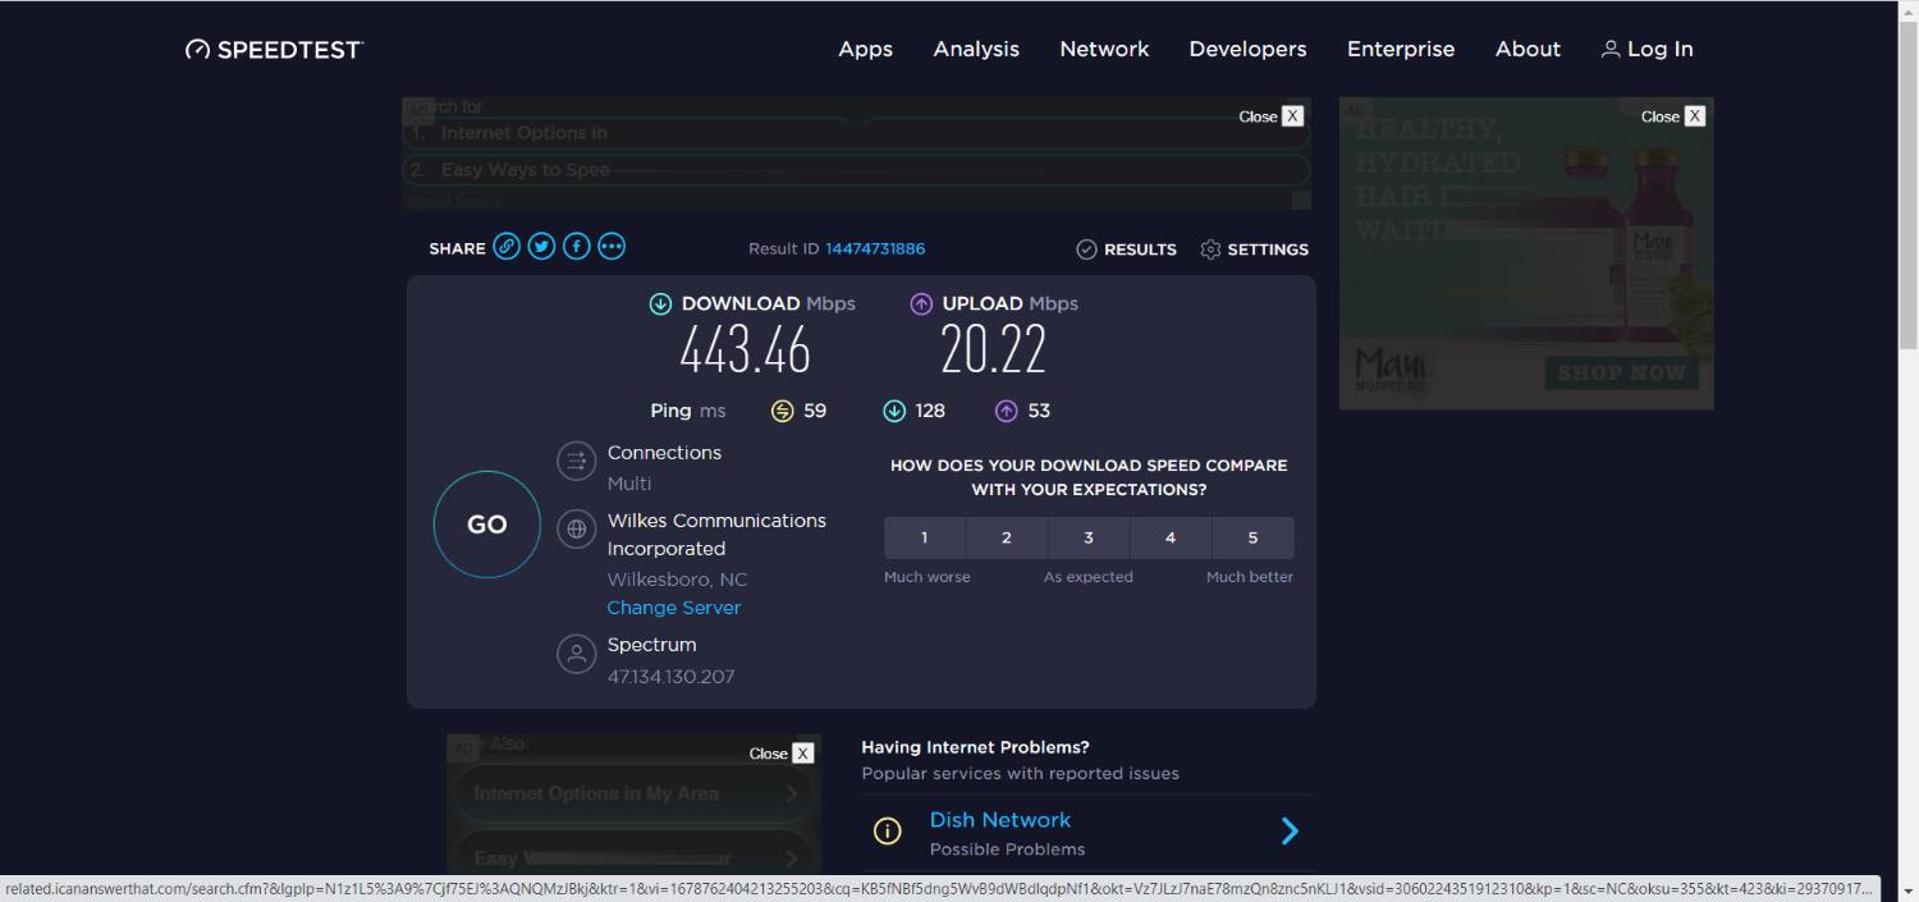This screenshot has height=902, width=1919.
Task: Click the scrollbar down arrow
Action: (1908, 891)
